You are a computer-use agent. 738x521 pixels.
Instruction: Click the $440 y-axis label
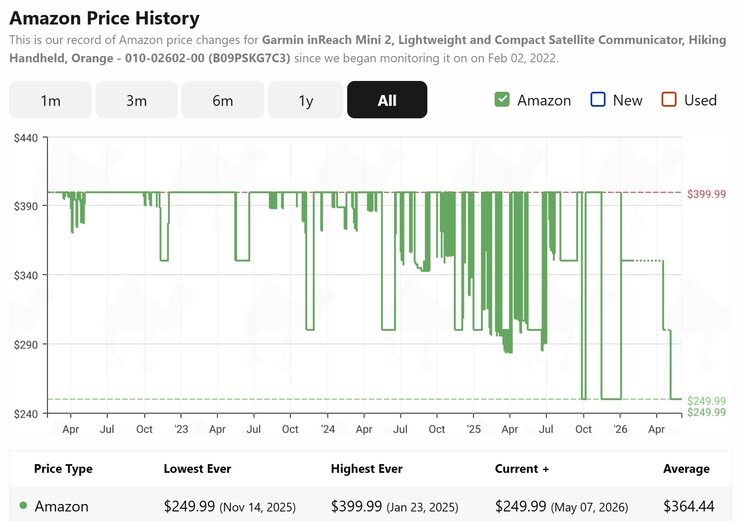25,138
